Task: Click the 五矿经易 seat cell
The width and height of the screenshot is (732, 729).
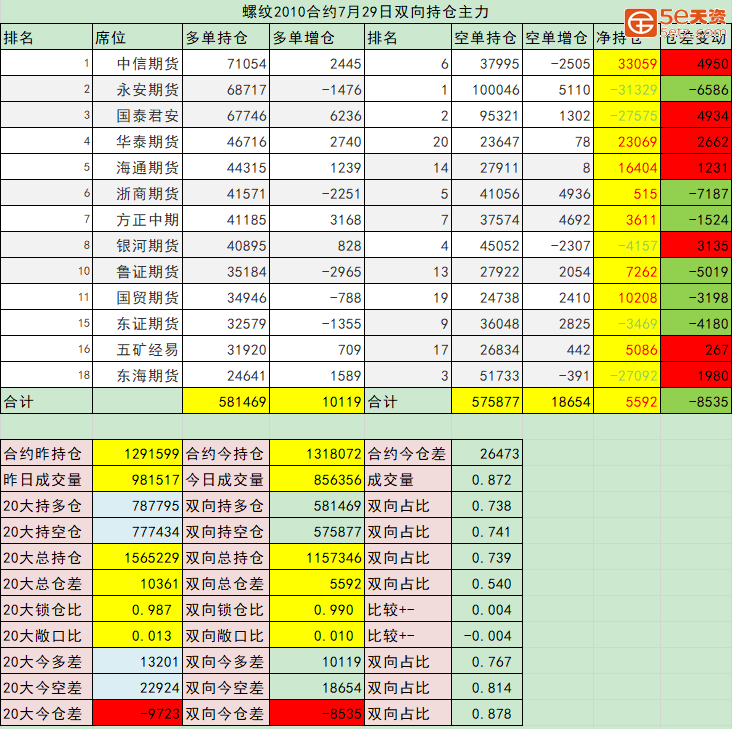Action: [137, 350]
